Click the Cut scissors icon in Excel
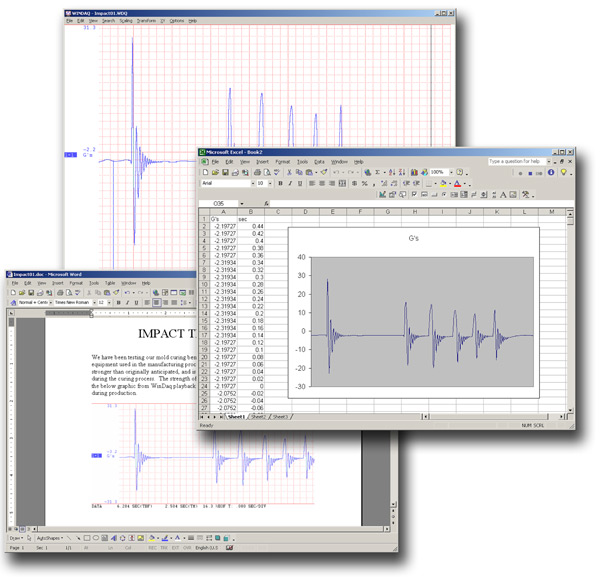600x581 pixels. click(x=289, y=173)
